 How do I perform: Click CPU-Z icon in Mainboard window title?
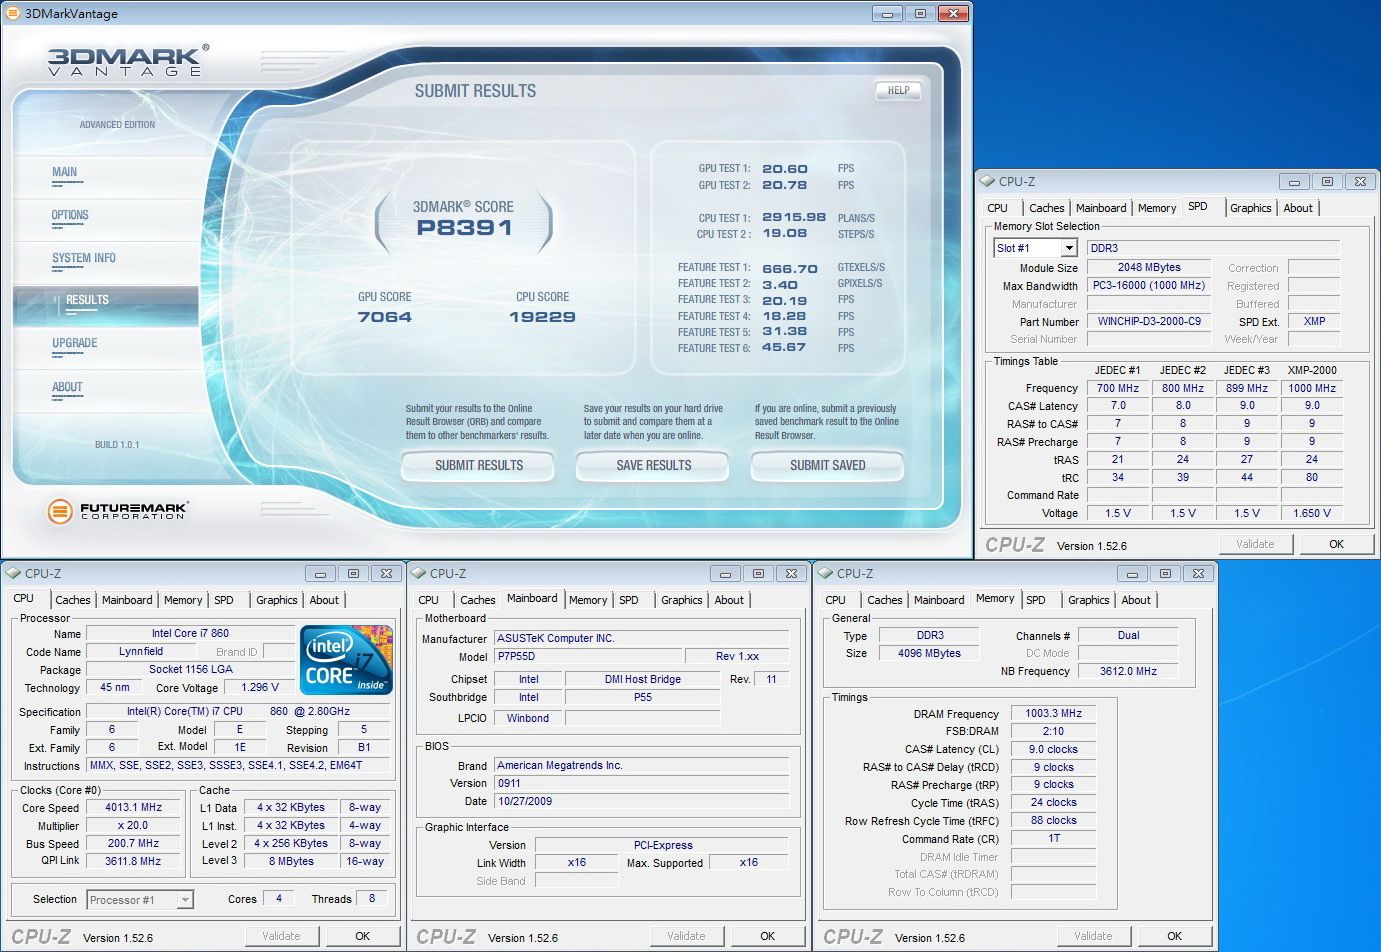tap(419, 573)
